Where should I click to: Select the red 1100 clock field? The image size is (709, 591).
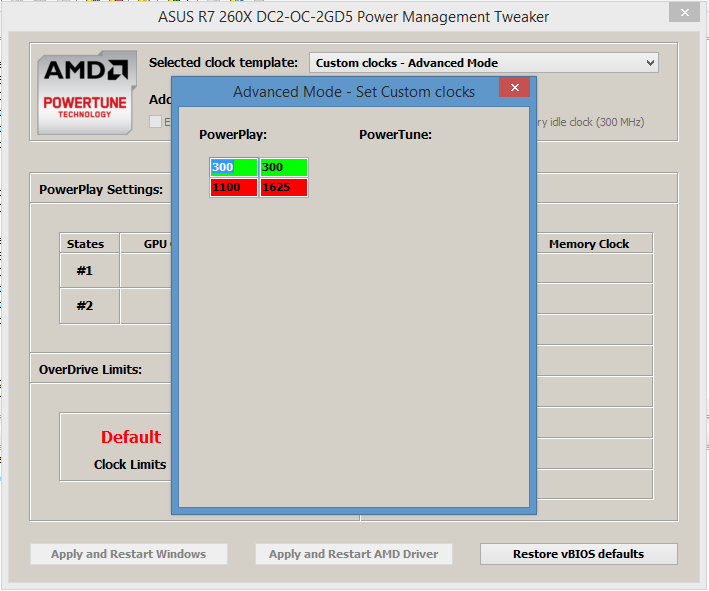[x=234, y=187]
